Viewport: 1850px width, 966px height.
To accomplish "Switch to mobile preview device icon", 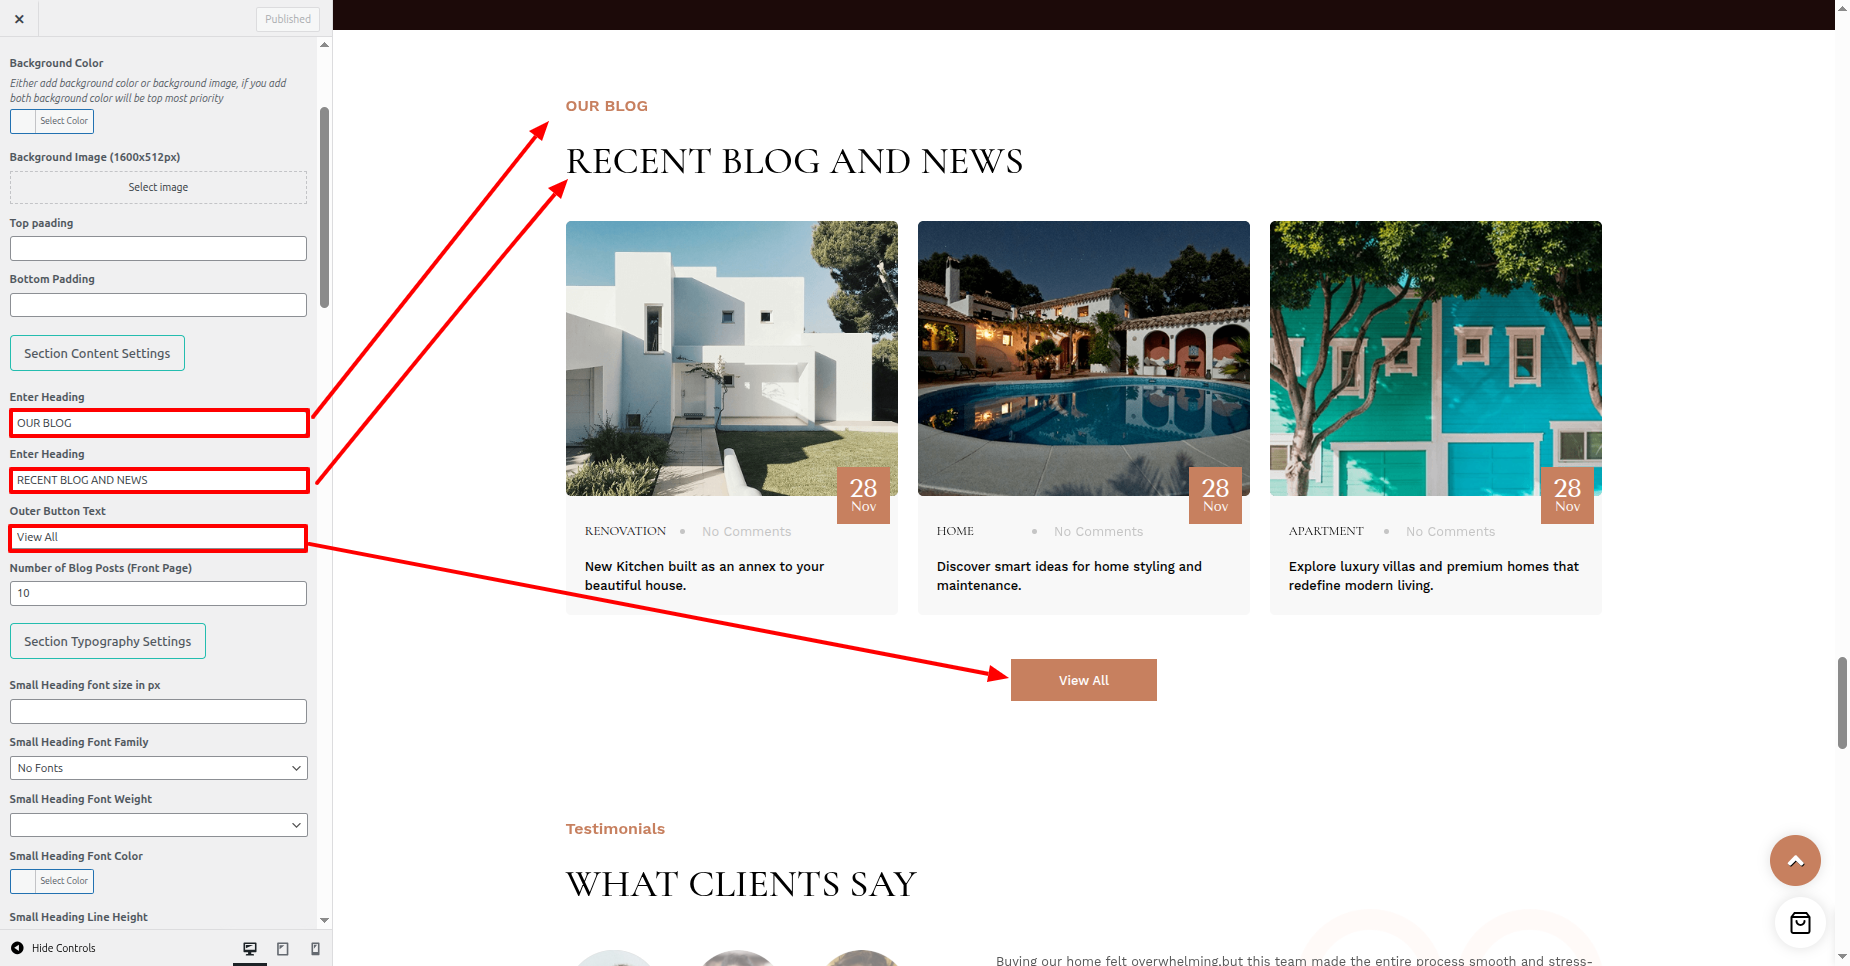I will tap(316, 949).
